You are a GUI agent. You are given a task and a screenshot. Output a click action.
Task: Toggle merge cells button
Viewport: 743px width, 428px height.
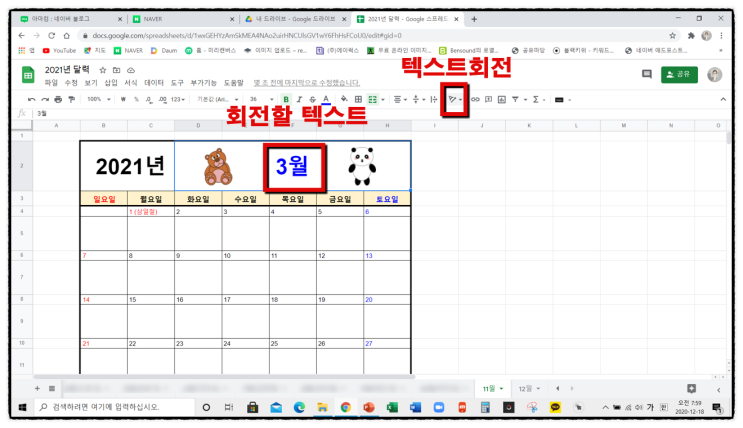pos(372,100)
